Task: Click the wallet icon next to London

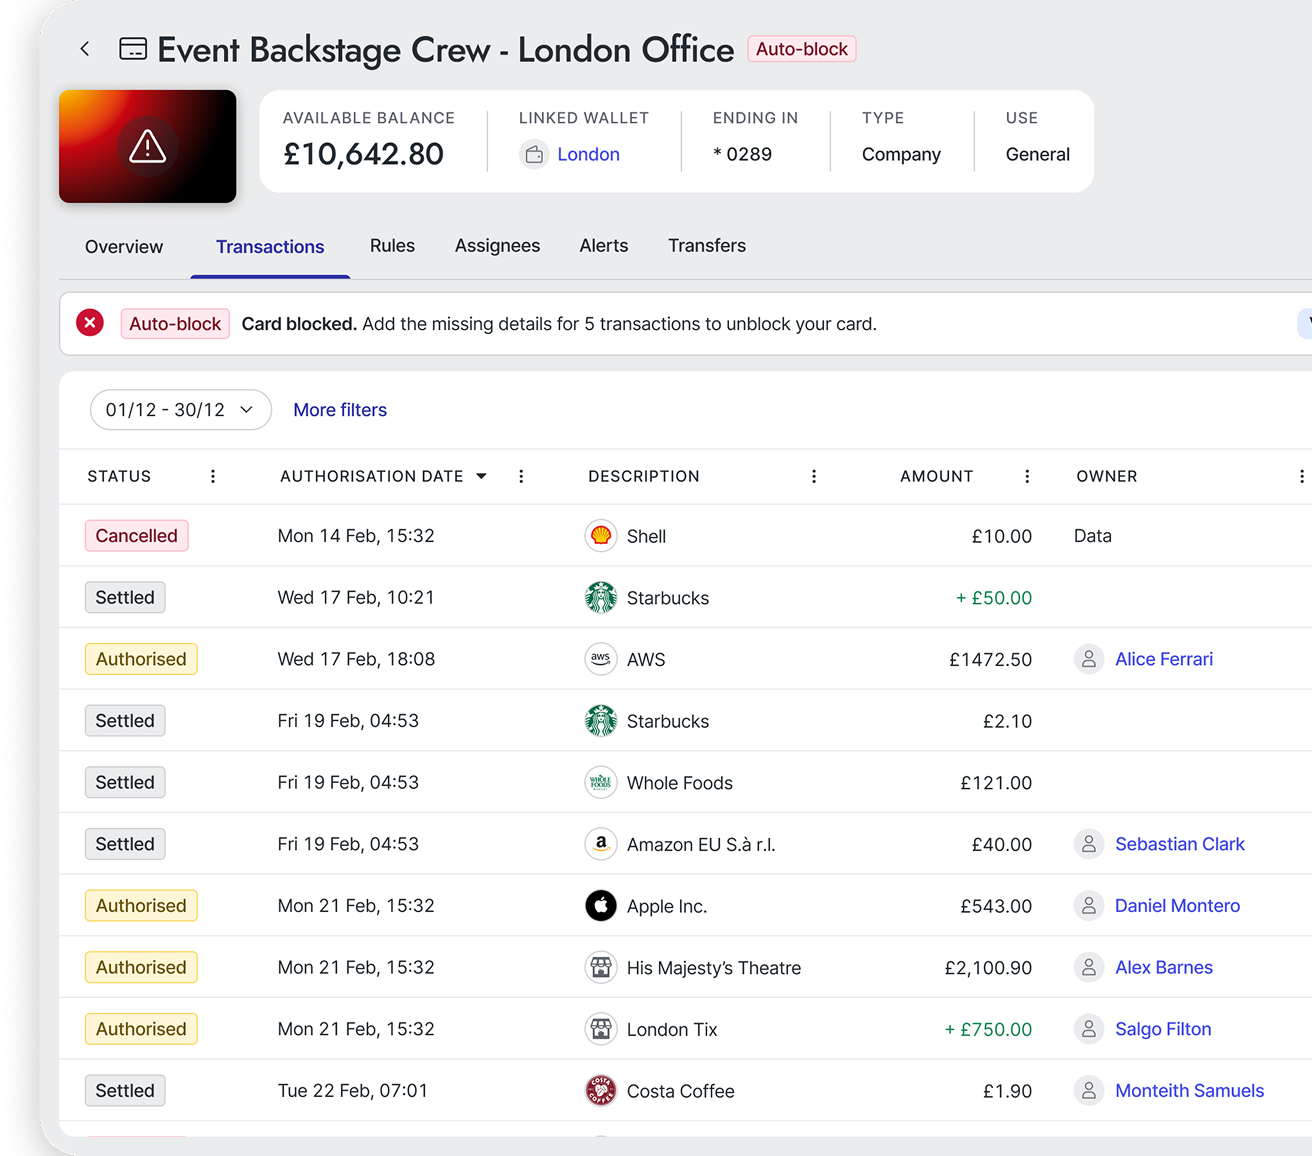Action: point(534,154)
